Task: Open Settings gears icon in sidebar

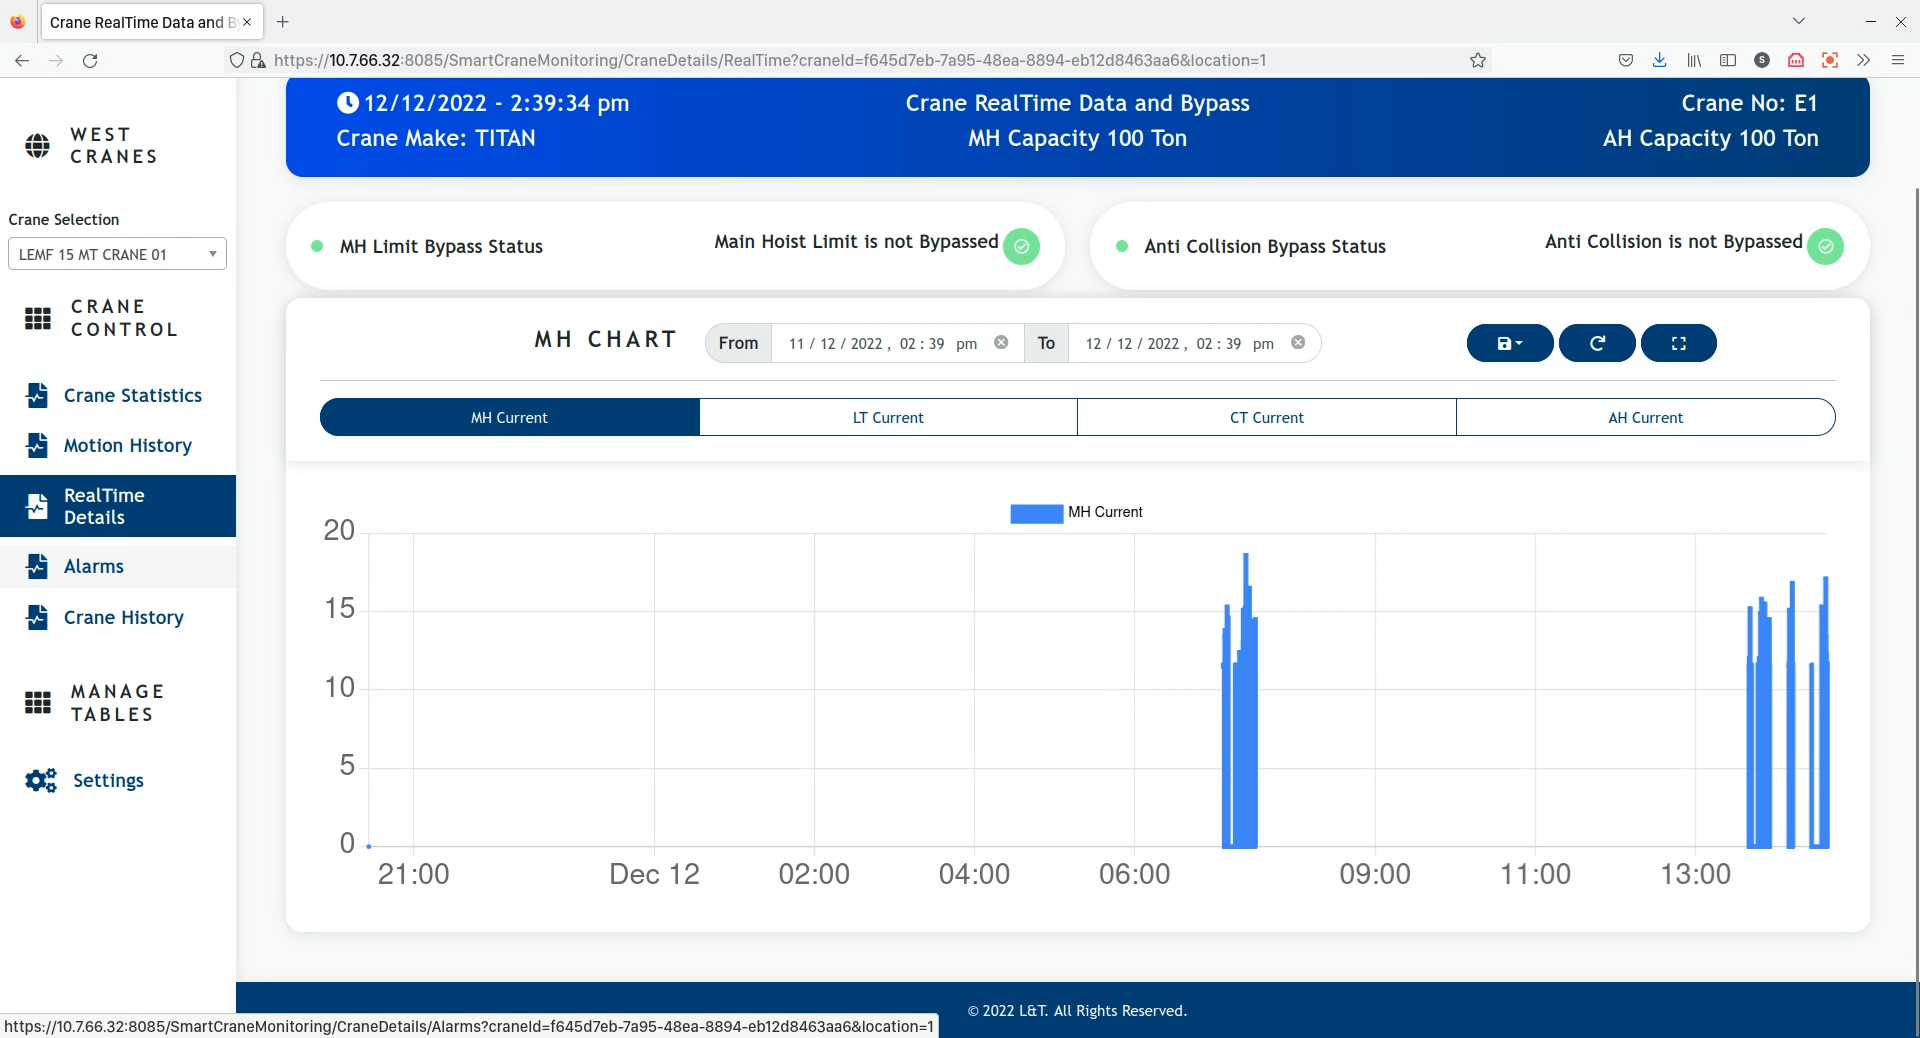Action: [41, 780]
